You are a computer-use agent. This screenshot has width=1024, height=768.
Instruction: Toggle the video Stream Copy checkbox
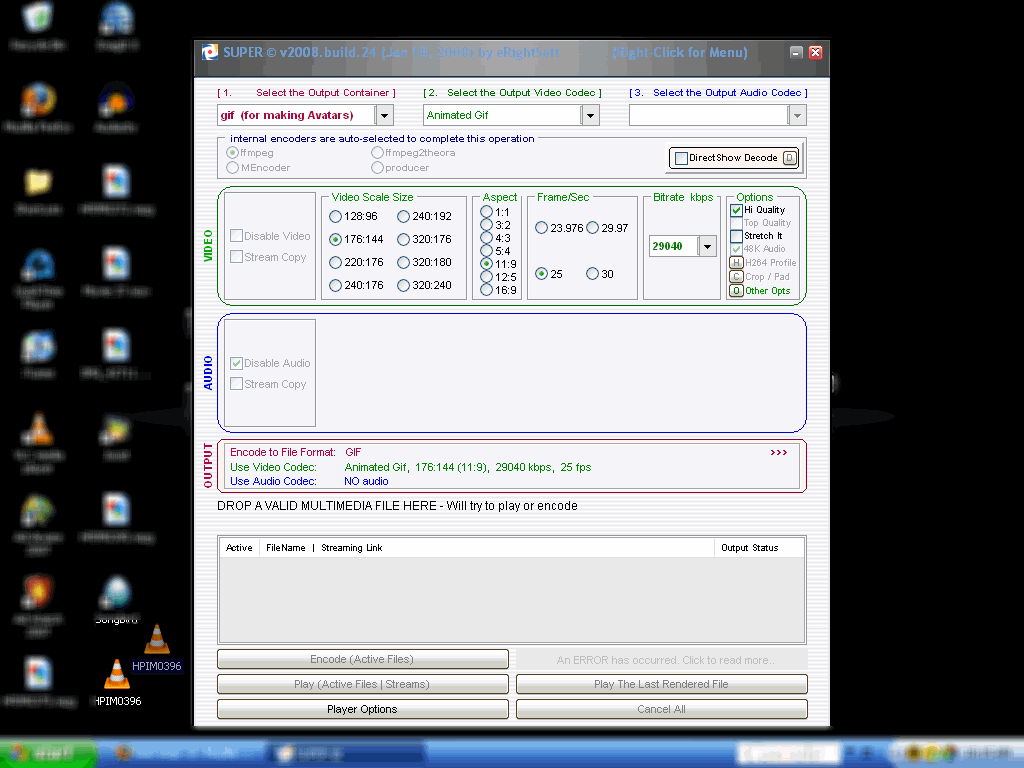coord(236,257)
